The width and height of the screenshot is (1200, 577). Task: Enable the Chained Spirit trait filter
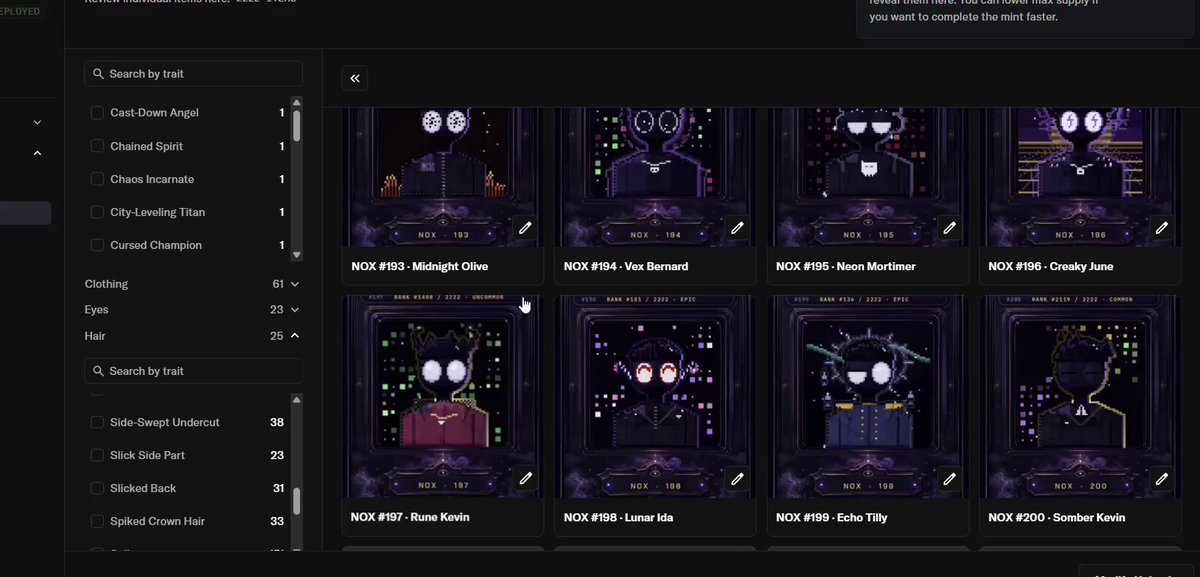pyautogui.click(x=97, y=146)
